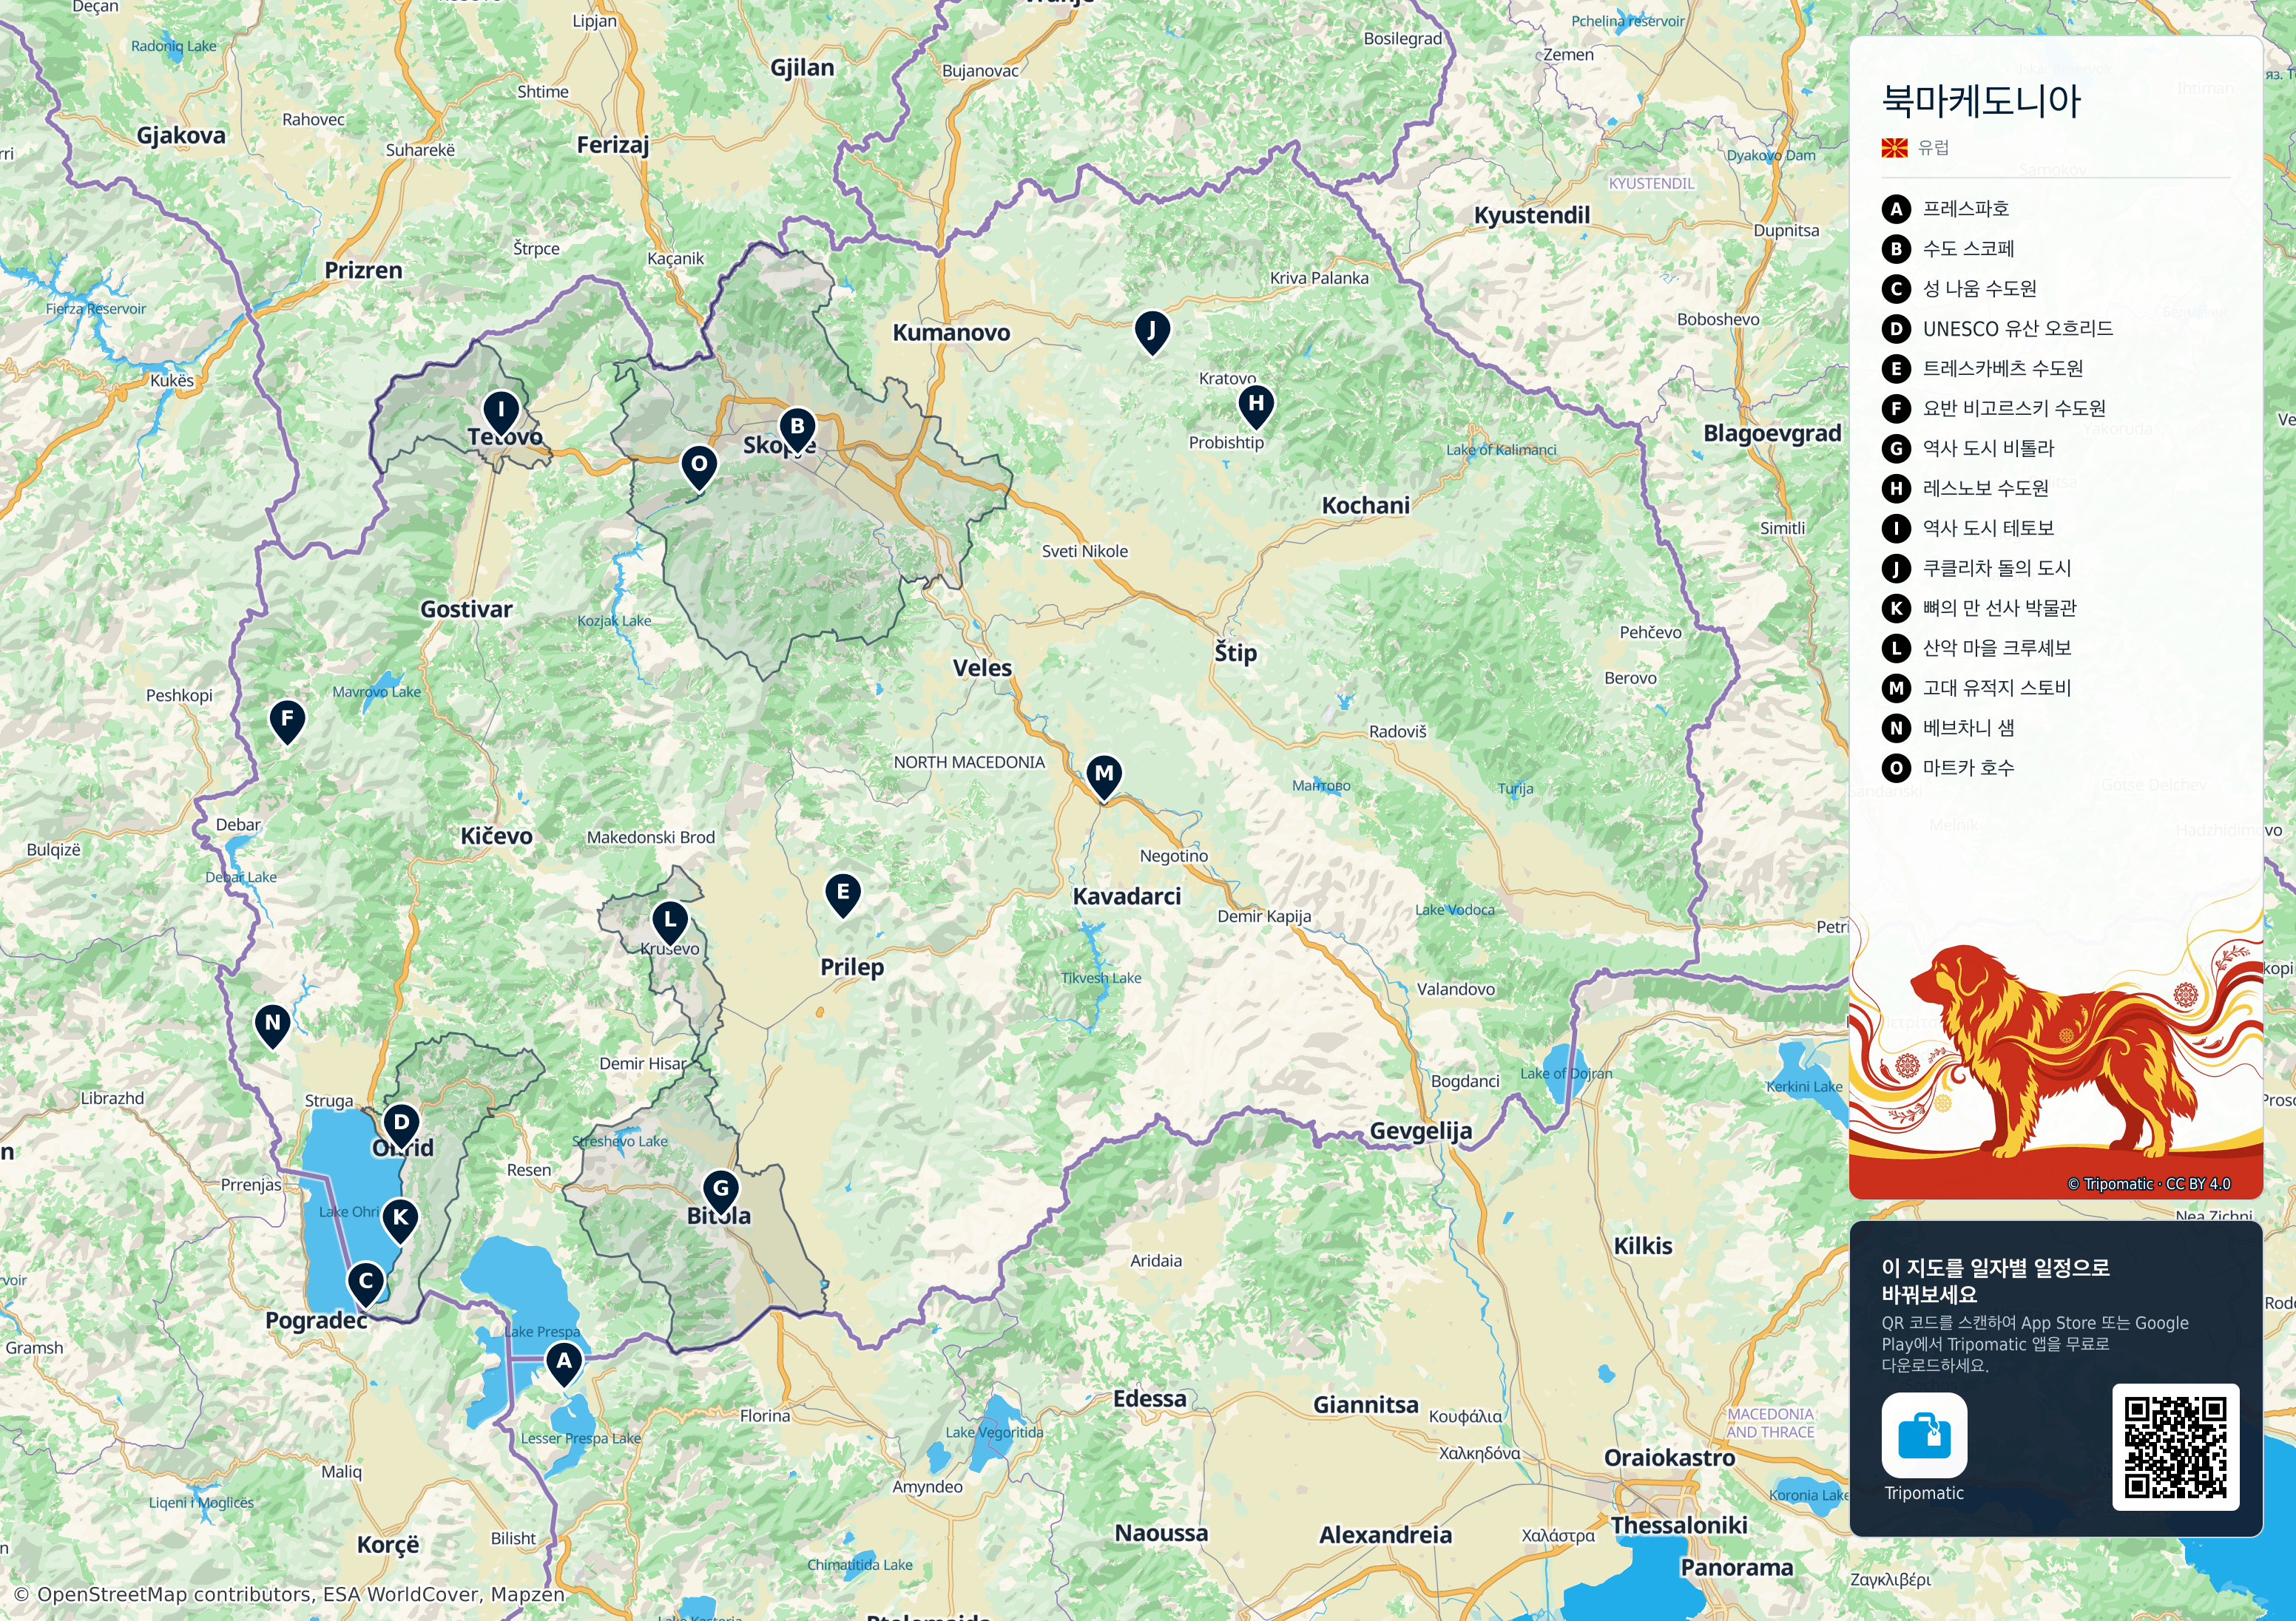Select map pin J near Kumanovo
2296x1621 pixels.
[x=1152, y=332]
